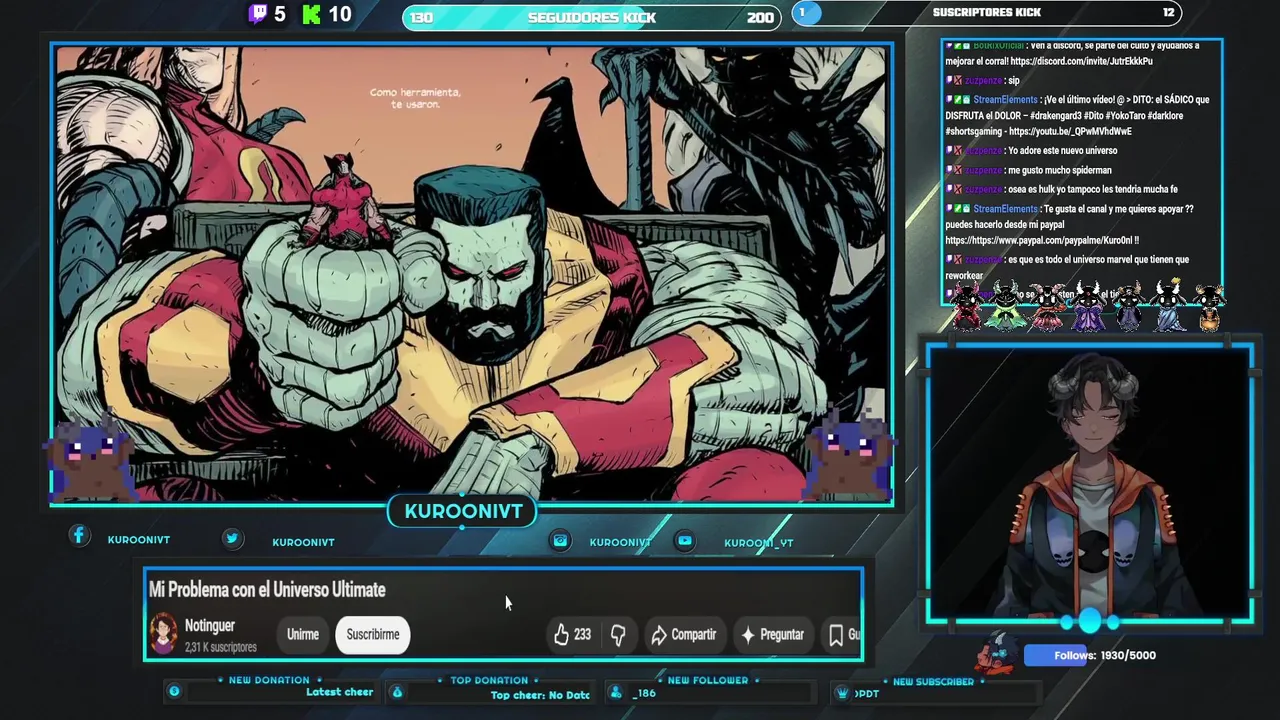Click the "Top cheer: No Data" text
1280x720 pixels.
(540, 695)
